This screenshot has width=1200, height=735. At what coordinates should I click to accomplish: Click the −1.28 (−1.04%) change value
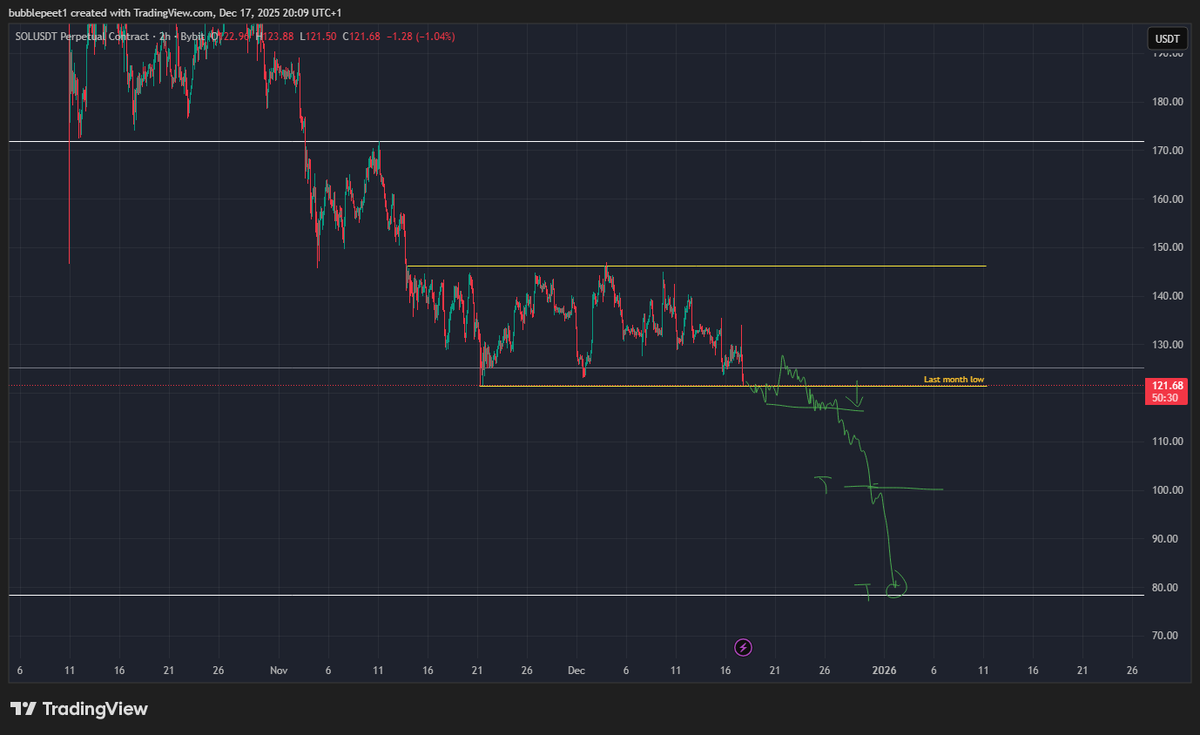[419, 37]
